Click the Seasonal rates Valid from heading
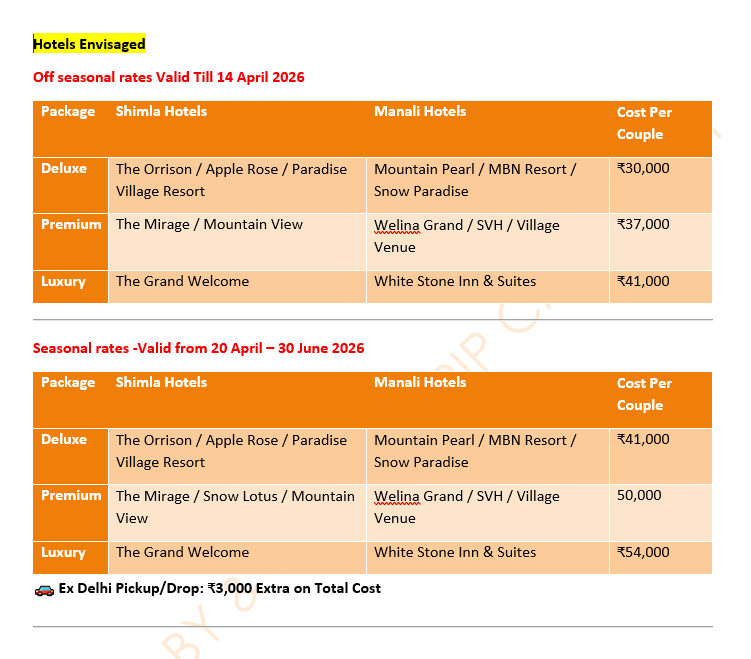 click(x=198, y=348)
